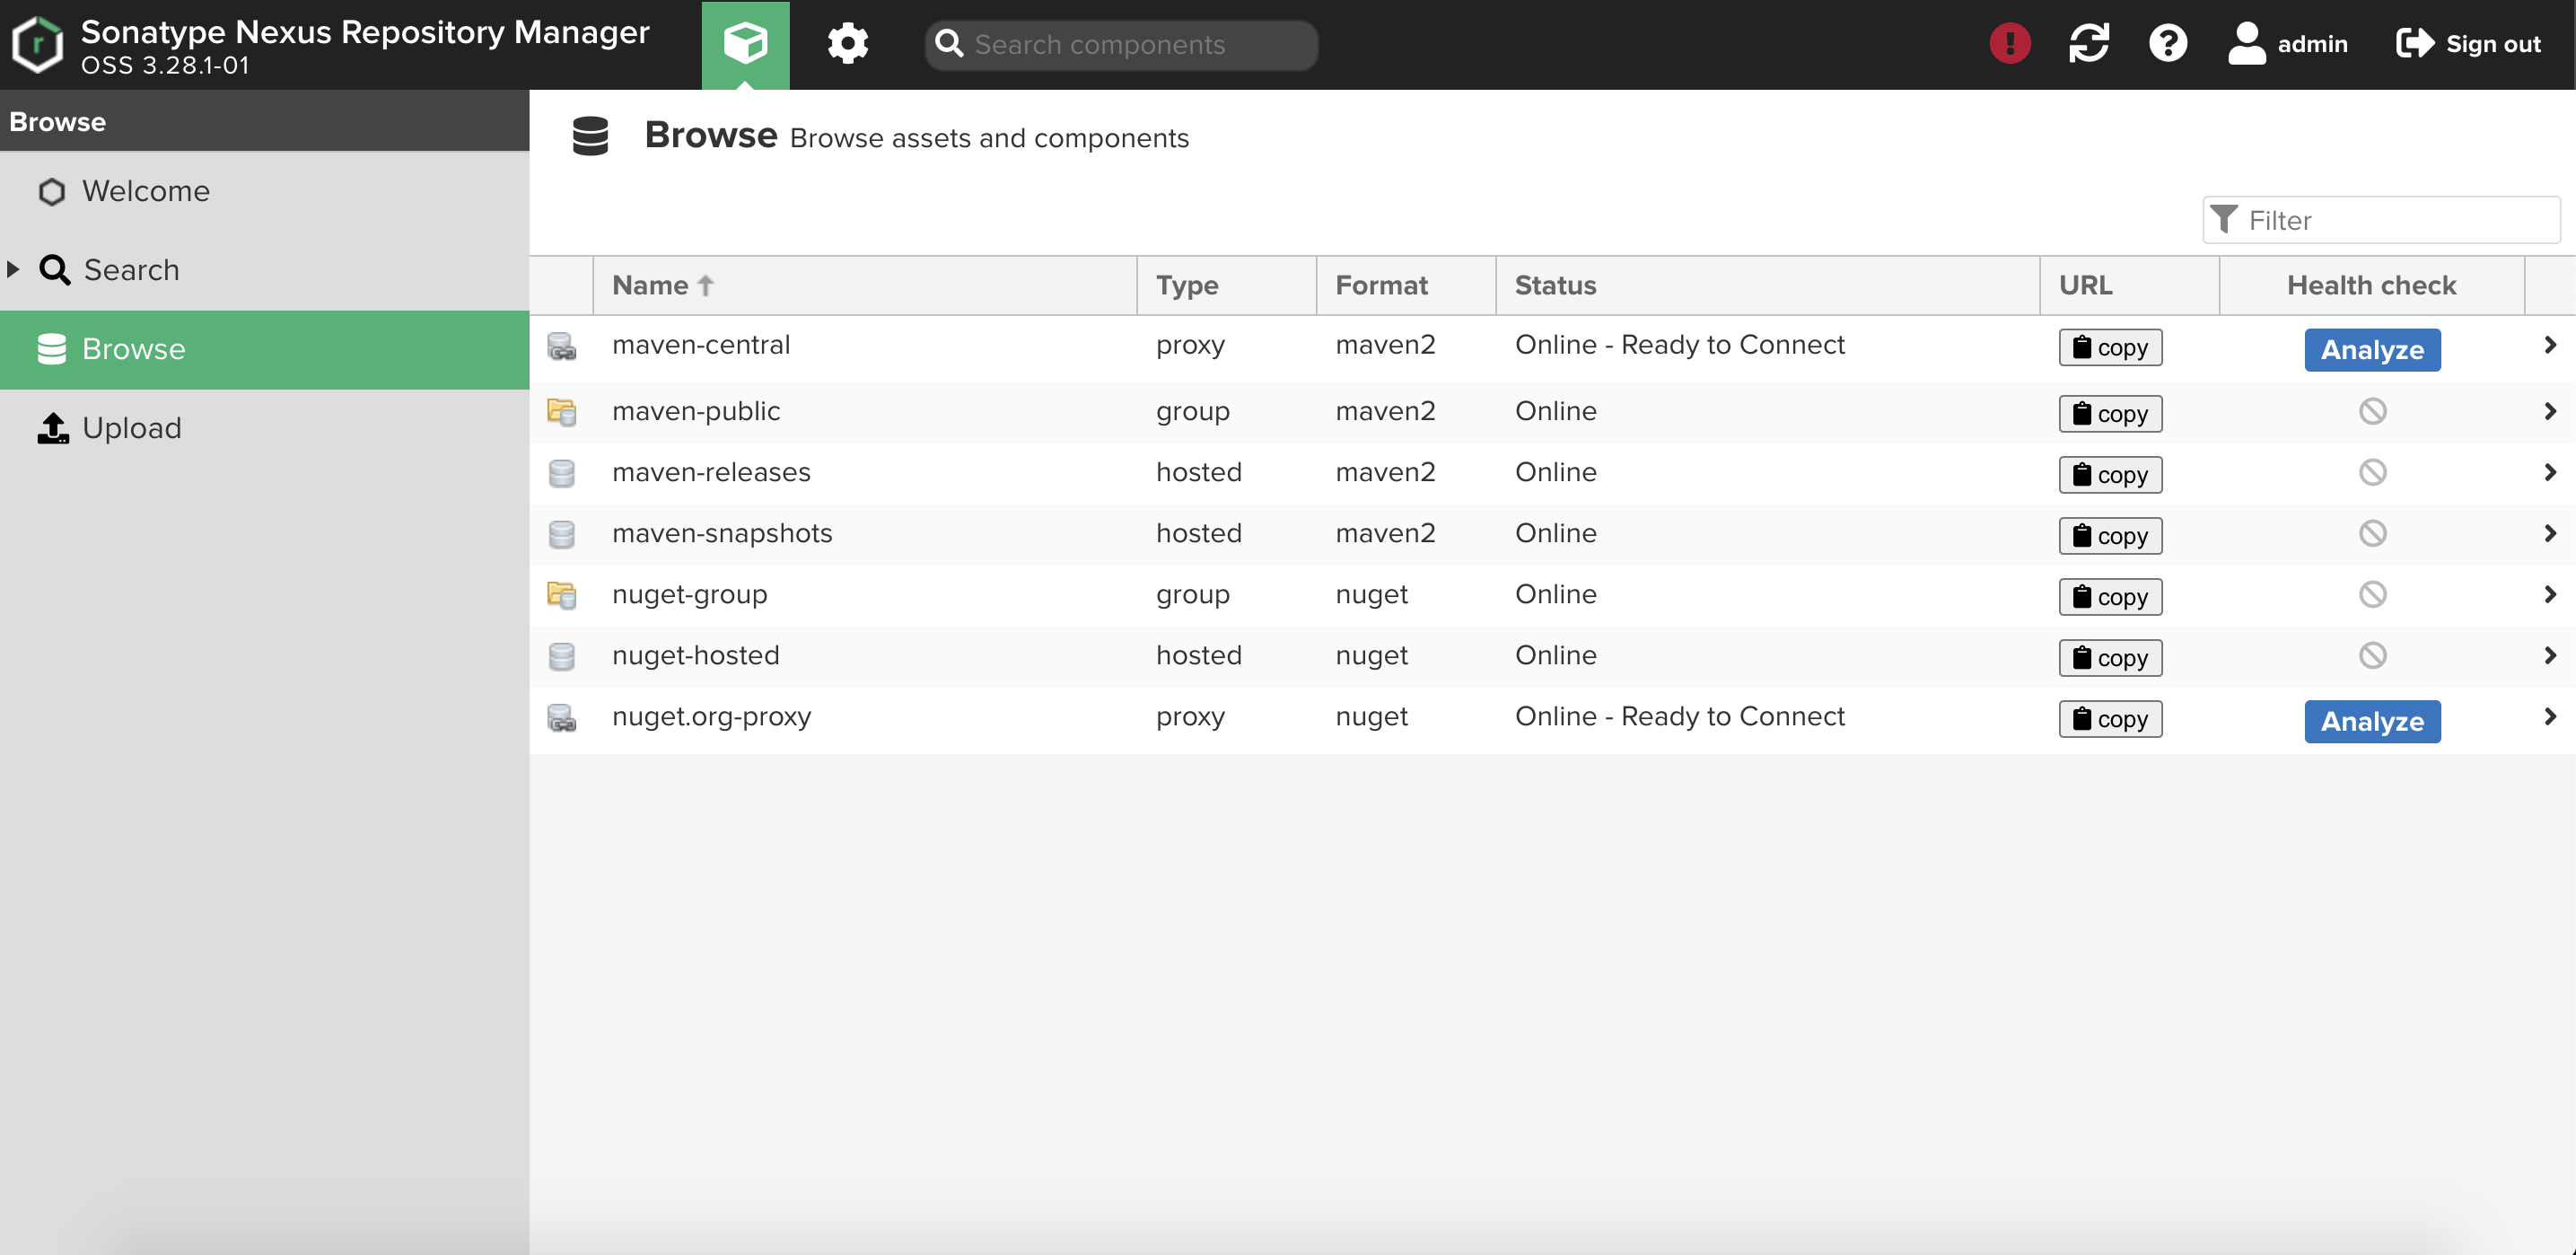2576x1255 pixels.
Task: Expand the Search tree item arrow
Action: tap(14, 269)
